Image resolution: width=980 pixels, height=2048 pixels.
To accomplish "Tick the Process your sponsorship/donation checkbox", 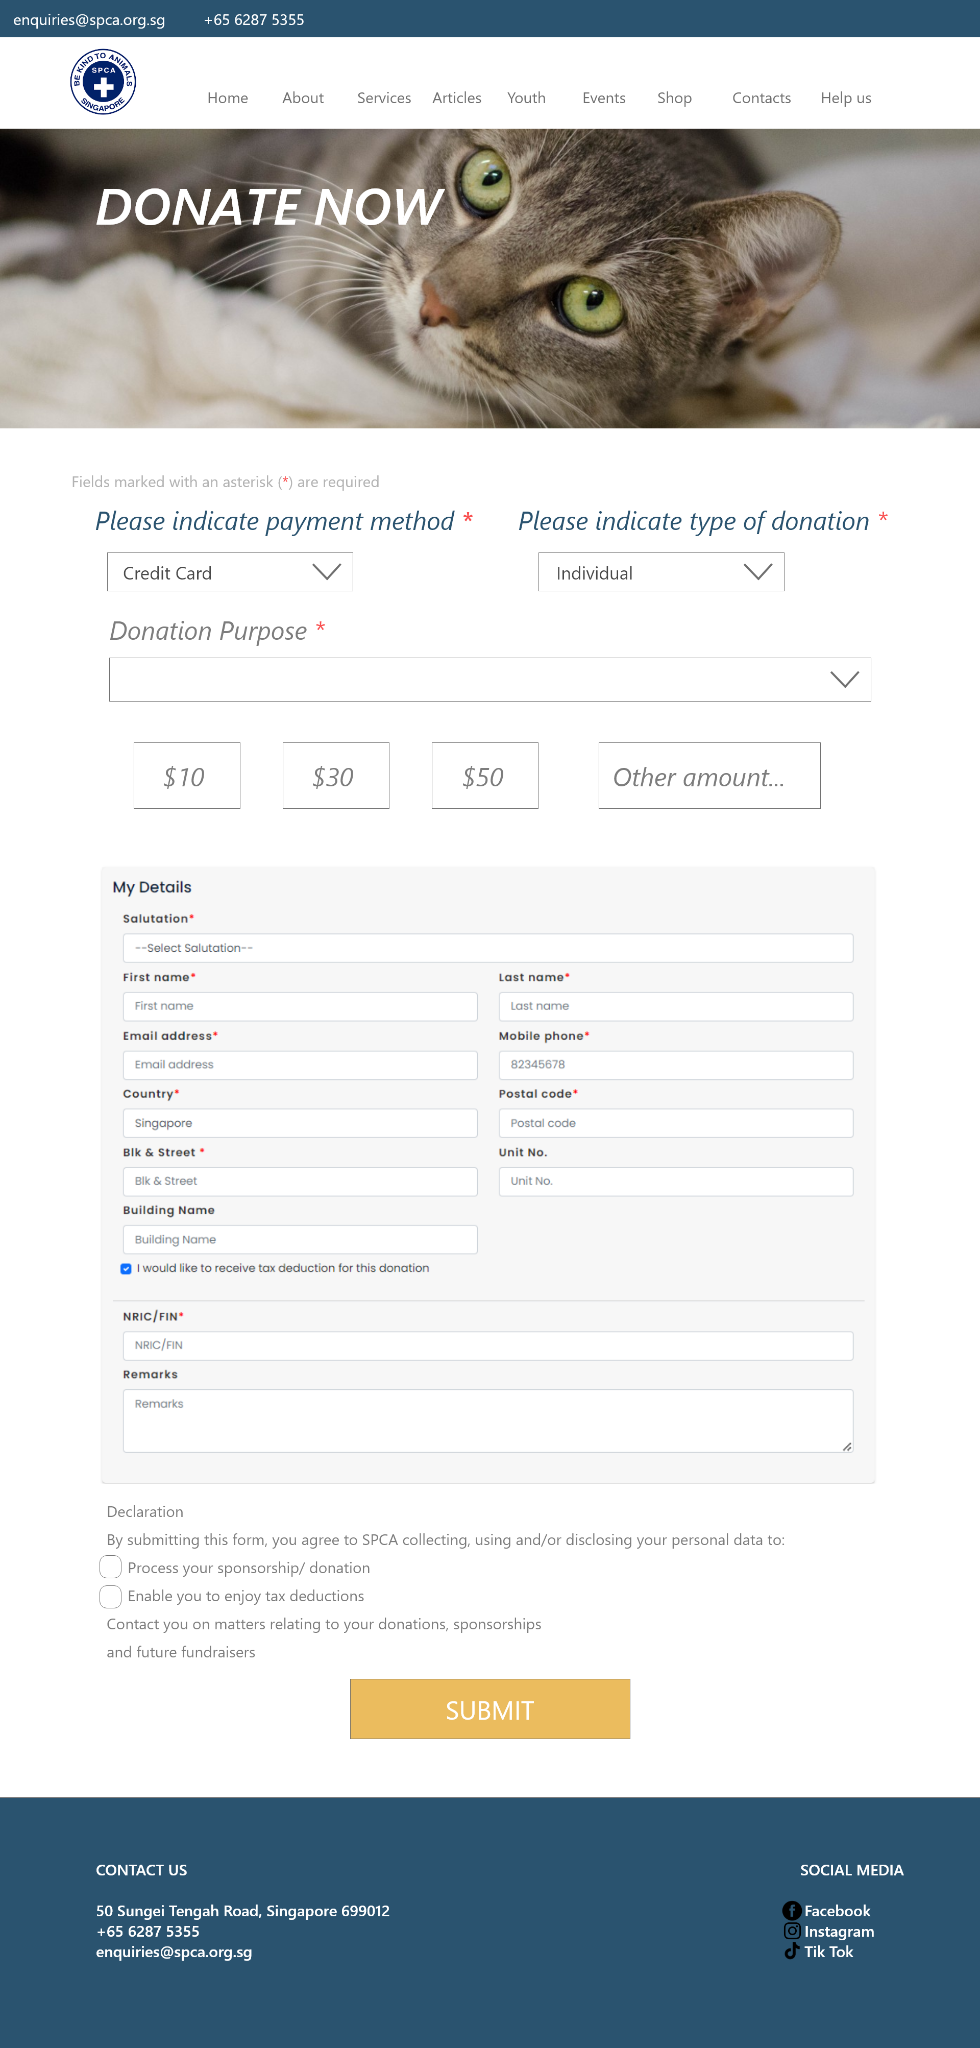I will coord(111,1567).
